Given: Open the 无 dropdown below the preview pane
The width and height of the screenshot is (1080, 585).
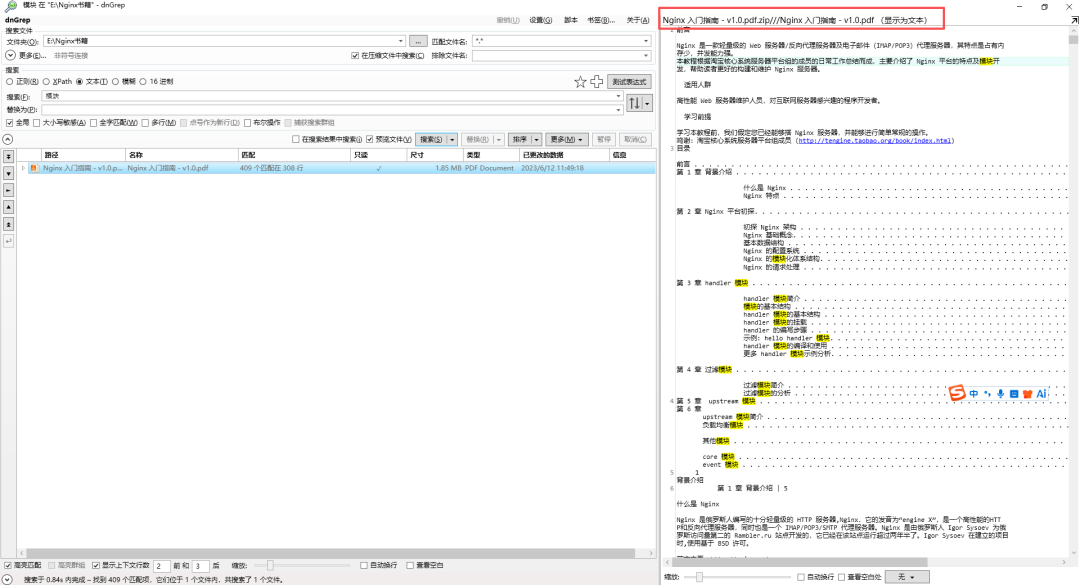Looking at the screenshot, I should pyautogui.click(x=907, y=577).
